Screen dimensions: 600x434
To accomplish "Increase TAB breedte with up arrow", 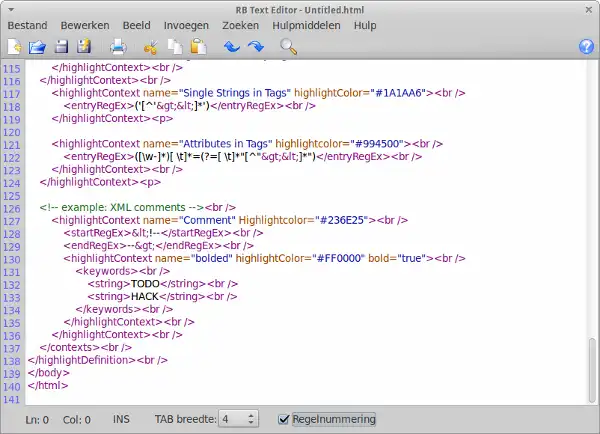I will tap(251, 416).
